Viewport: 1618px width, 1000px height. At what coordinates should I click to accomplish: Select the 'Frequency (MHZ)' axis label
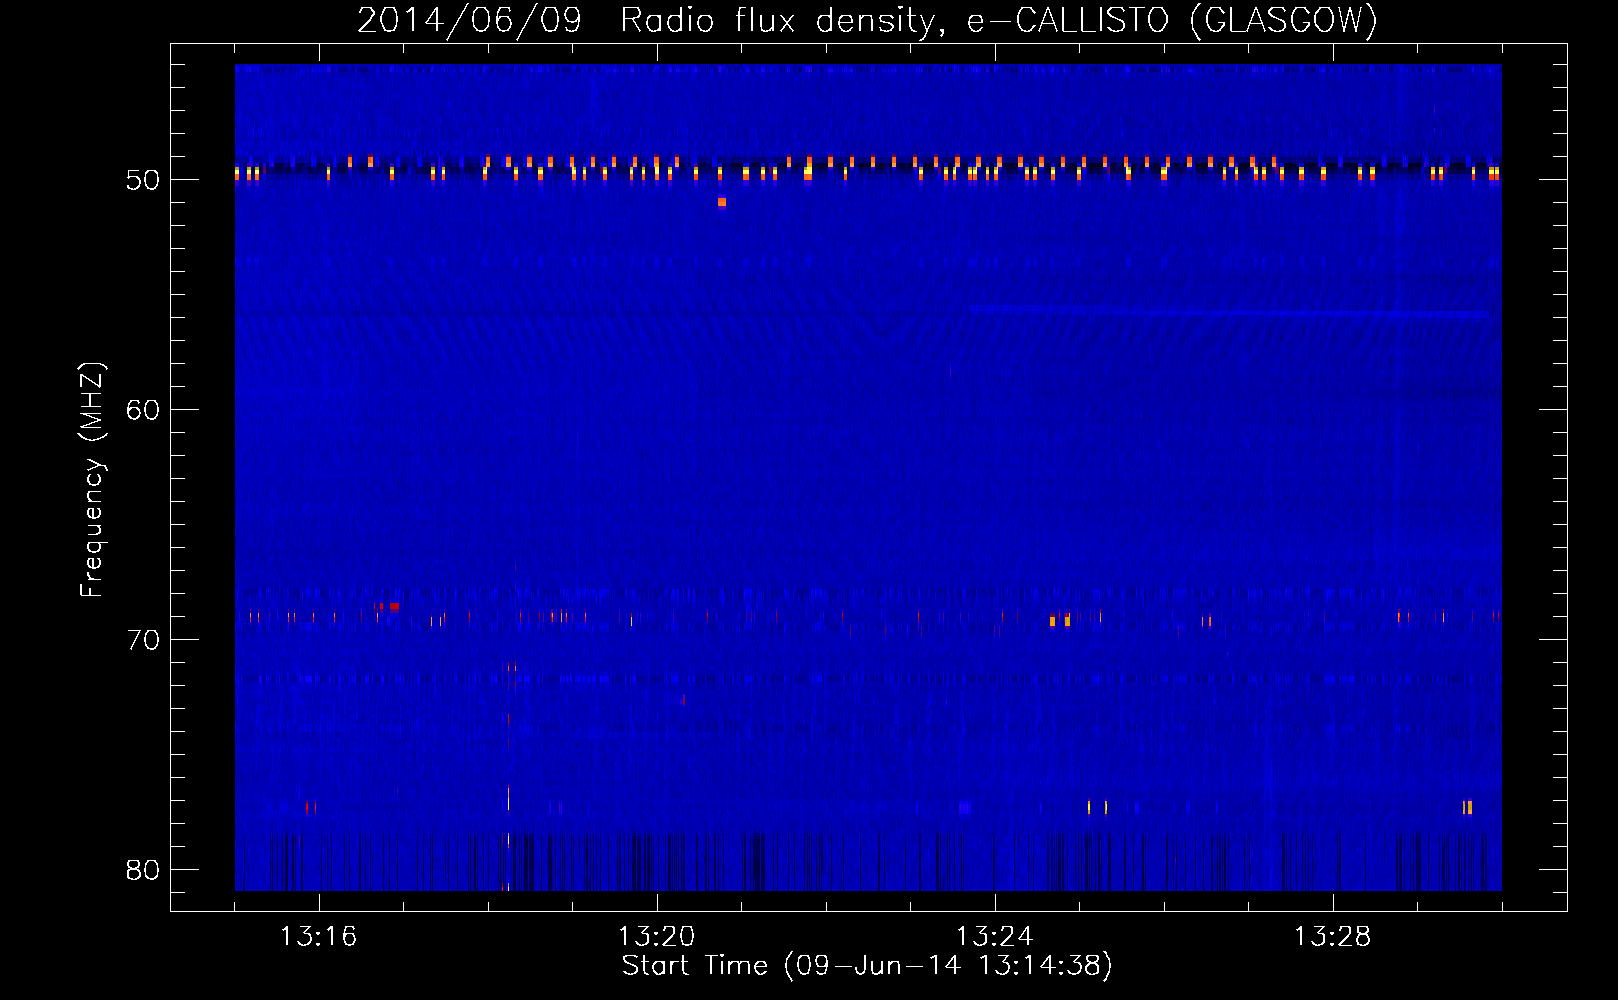point(92,480)
